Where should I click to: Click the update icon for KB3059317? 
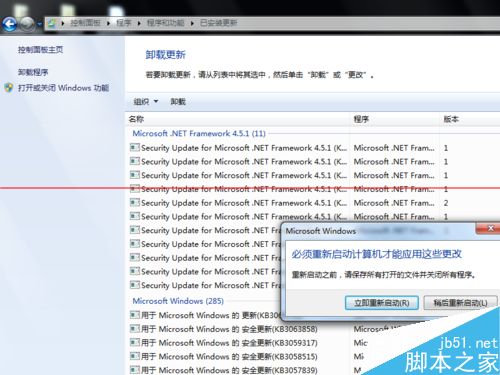pyautogui.click(x=135, y=342)
